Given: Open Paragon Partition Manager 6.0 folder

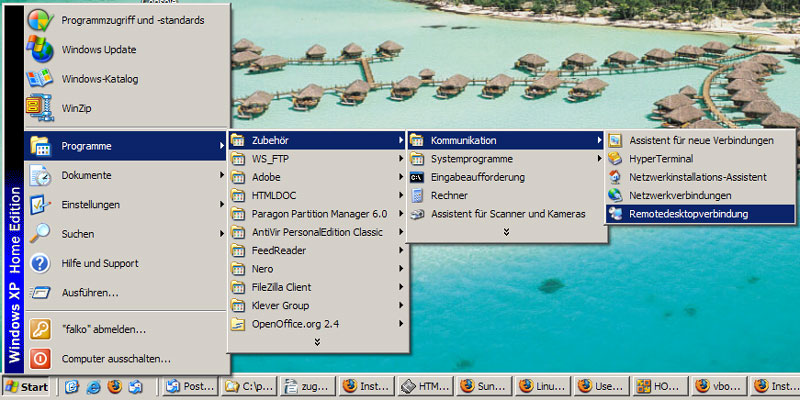Looking at the screenshot, I should pos(317,214).
